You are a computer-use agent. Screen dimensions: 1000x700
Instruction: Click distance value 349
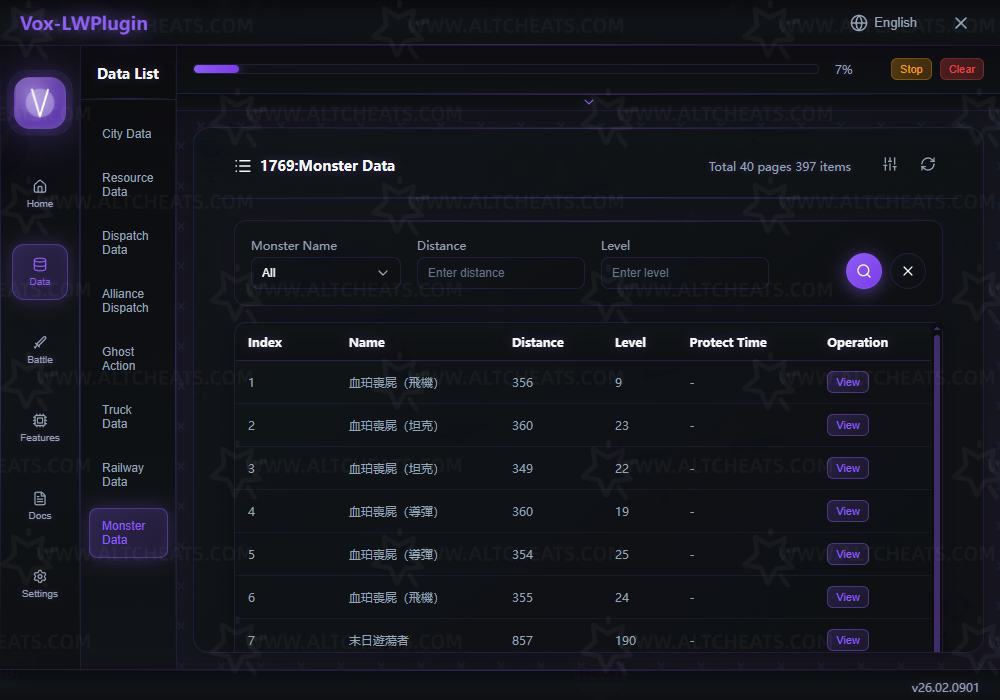522,469
